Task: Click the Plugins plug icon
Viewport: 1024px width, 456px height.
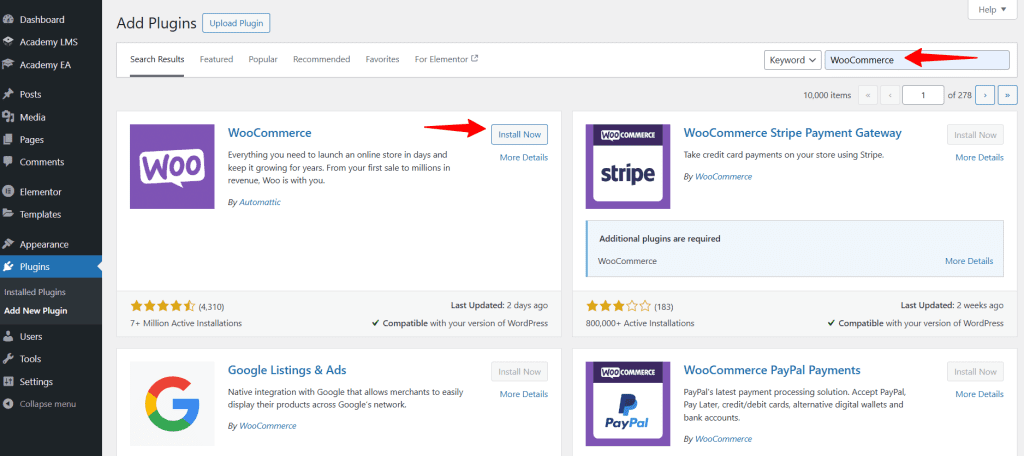Action: (x=8, y=267)
